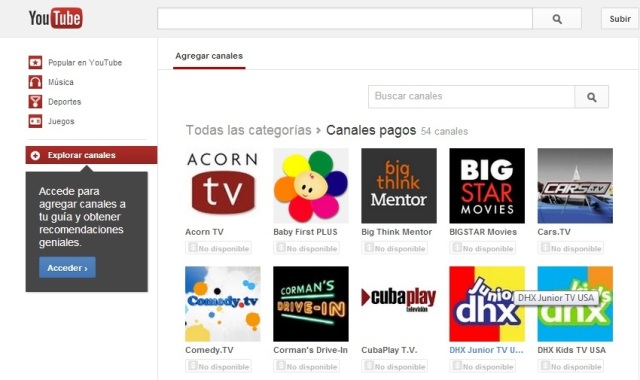Viewport: 640px width, 380px height.
Task: Click the Subir button
Action: (620, 19)
